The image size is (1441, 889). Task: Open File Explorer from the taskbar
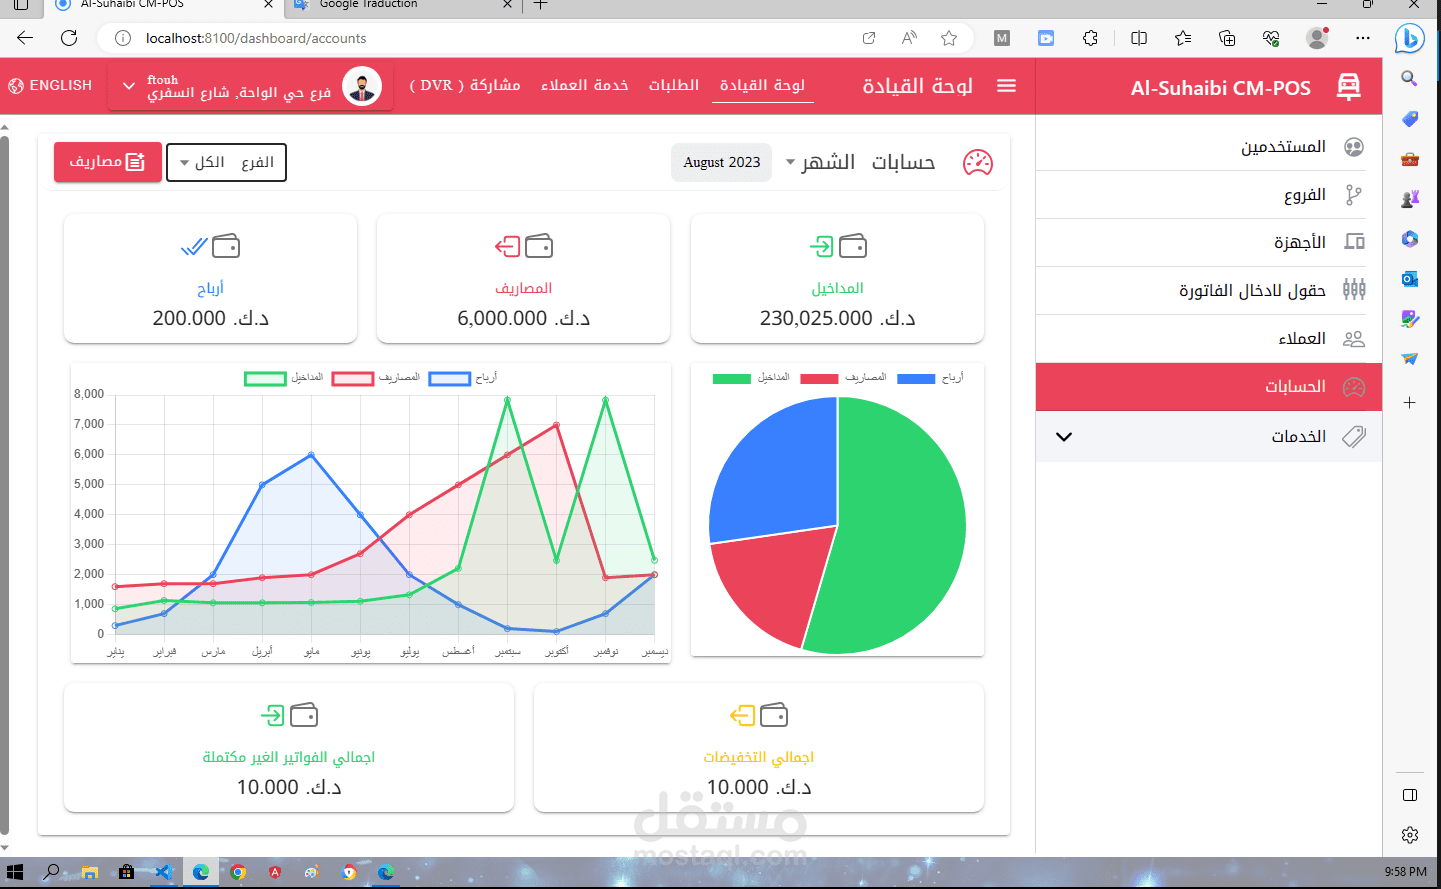pyautogui.click(x=89, y=872)
